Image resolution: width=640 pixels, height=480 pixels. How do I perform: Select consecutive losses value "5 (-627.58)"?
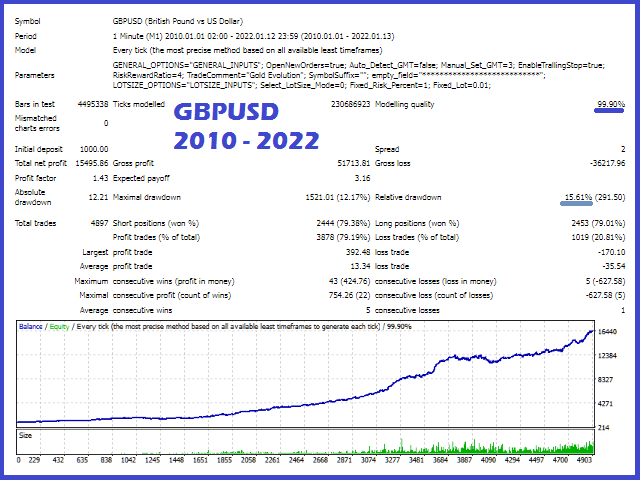pos(605,281)
